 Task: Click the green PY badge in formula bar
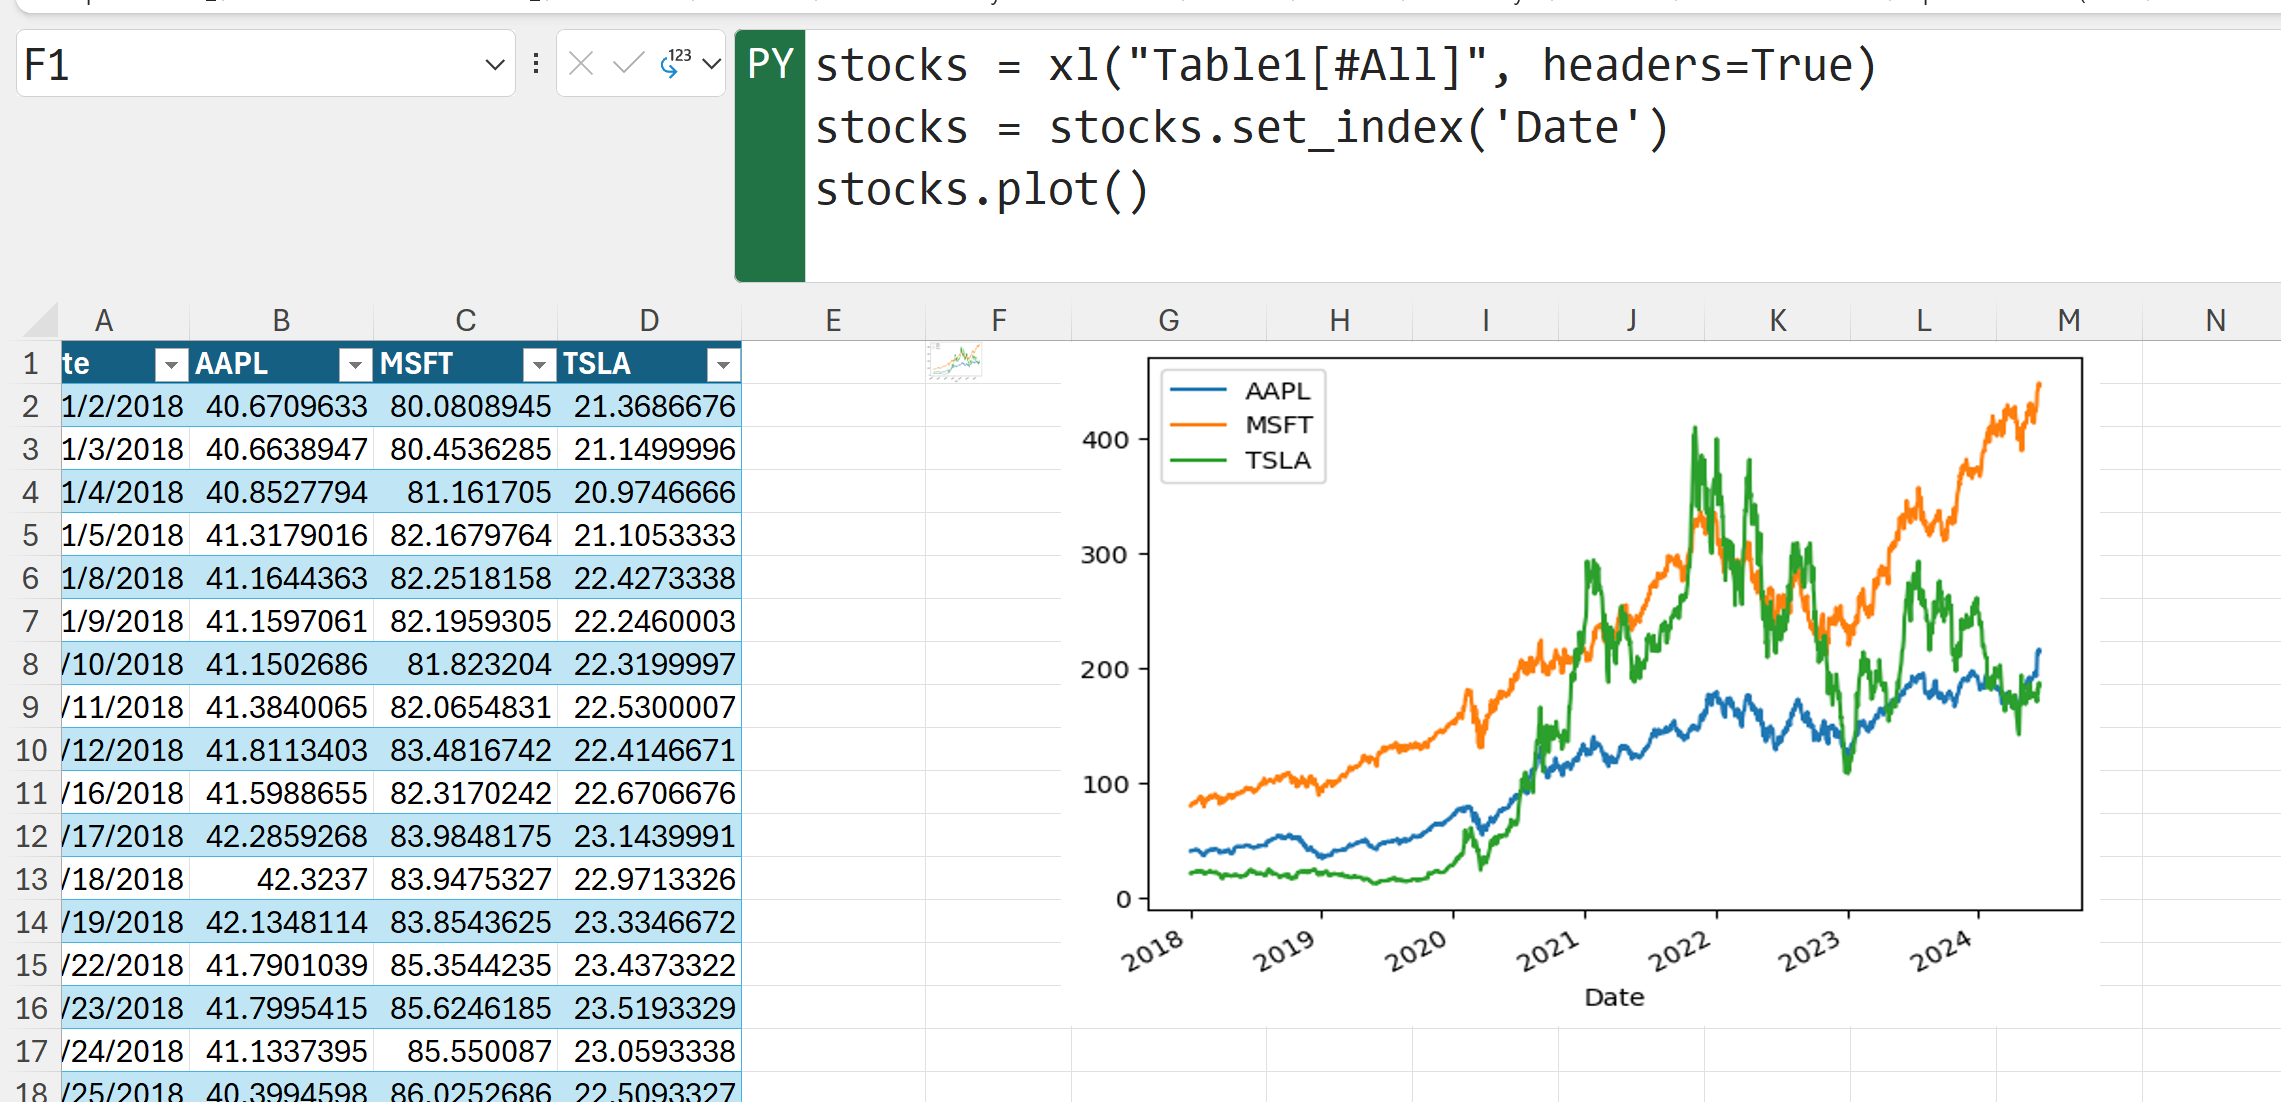tap(770, 65)
